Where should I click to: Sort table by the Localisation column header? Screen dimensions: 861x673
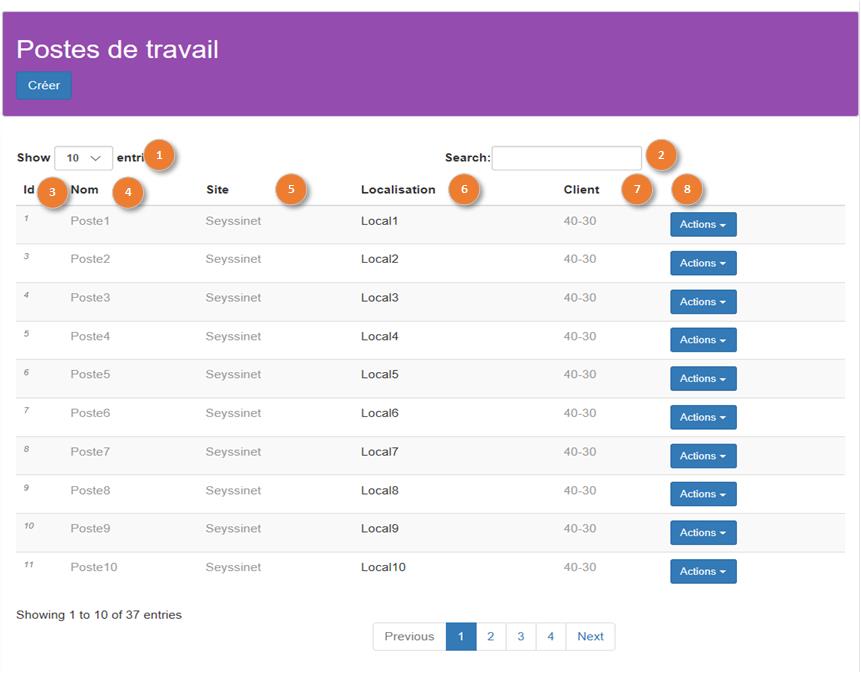click(398, 189)
